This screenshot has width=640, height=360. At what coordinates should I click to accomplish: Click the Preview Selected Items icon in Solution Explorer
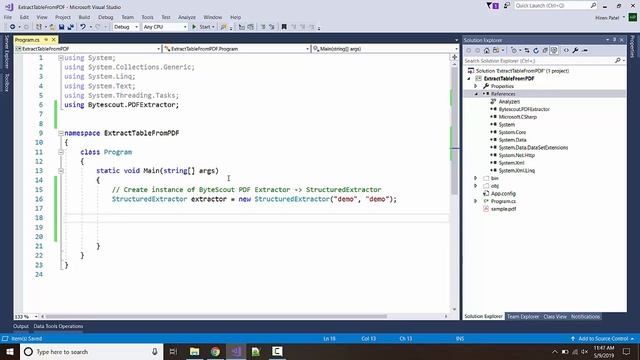pos(584,51)
